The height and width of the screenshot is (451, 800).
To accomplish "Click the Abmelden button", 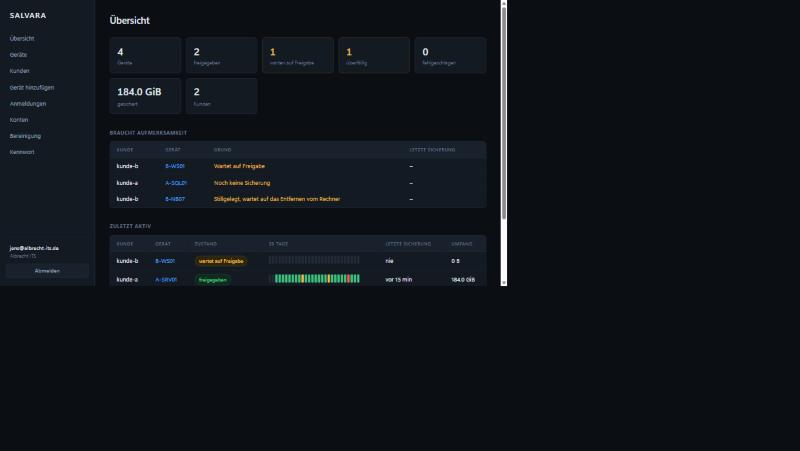I will coord(47,271).
